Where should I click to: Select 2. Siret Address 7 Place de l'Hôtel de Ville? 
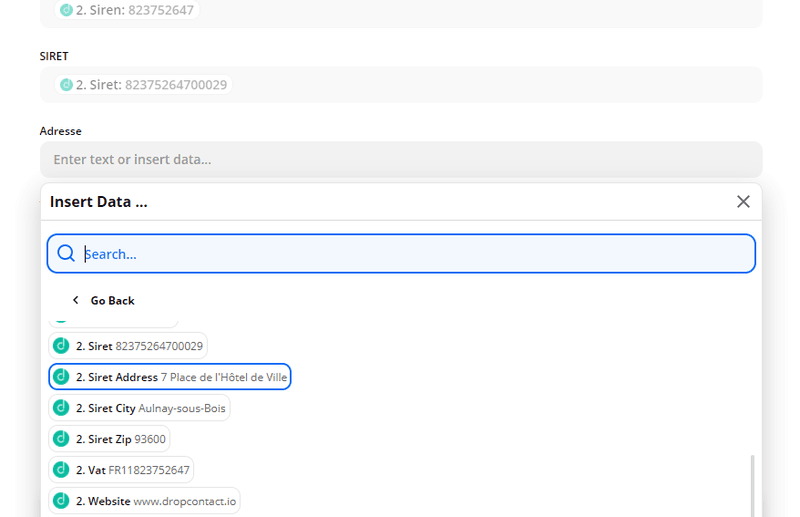click(x=170, y=377)
